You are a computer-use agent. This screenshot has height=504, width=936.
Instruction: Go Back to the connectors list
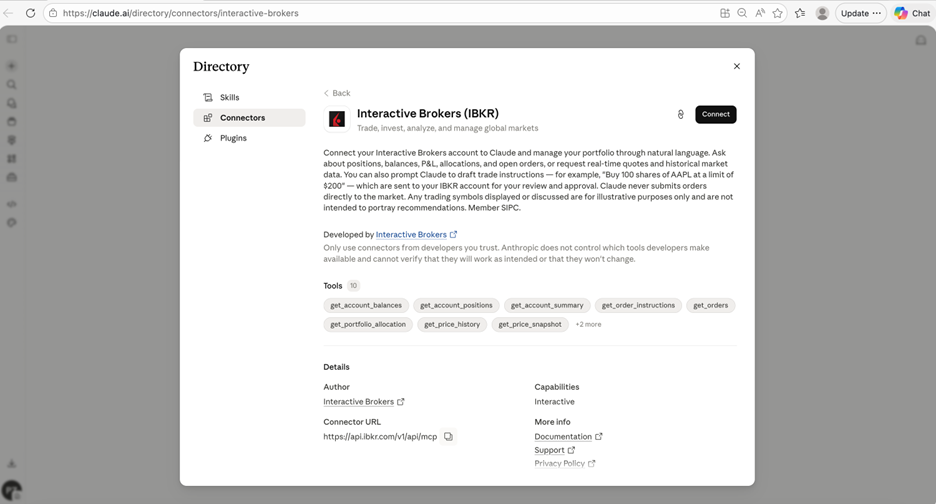click(337, 93)
